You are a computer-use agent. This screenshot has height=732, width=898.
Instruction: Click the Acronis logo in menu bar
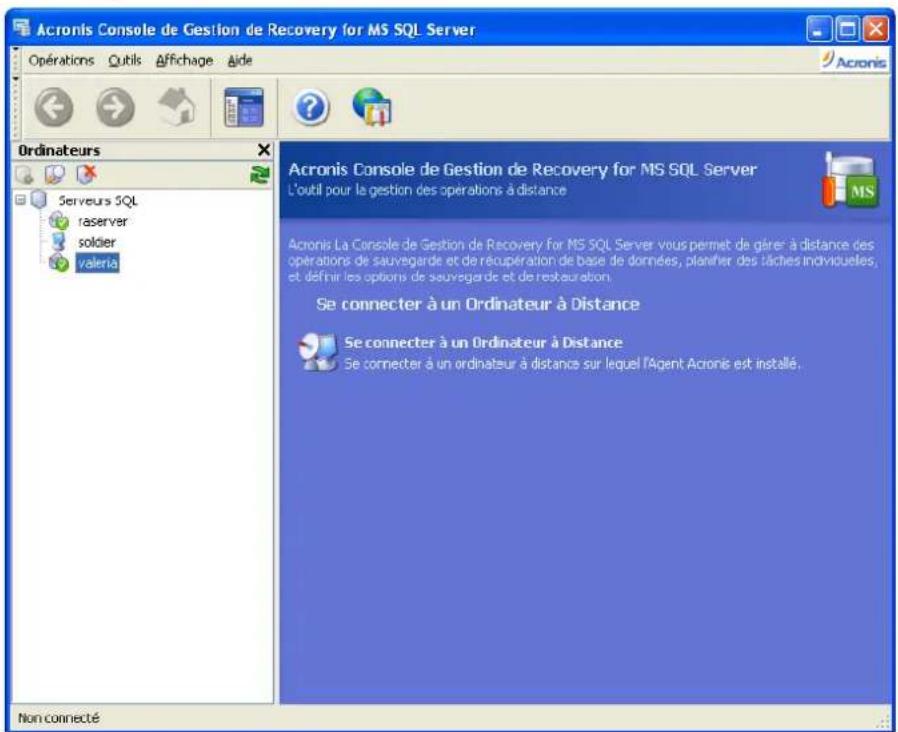point(854,60)
